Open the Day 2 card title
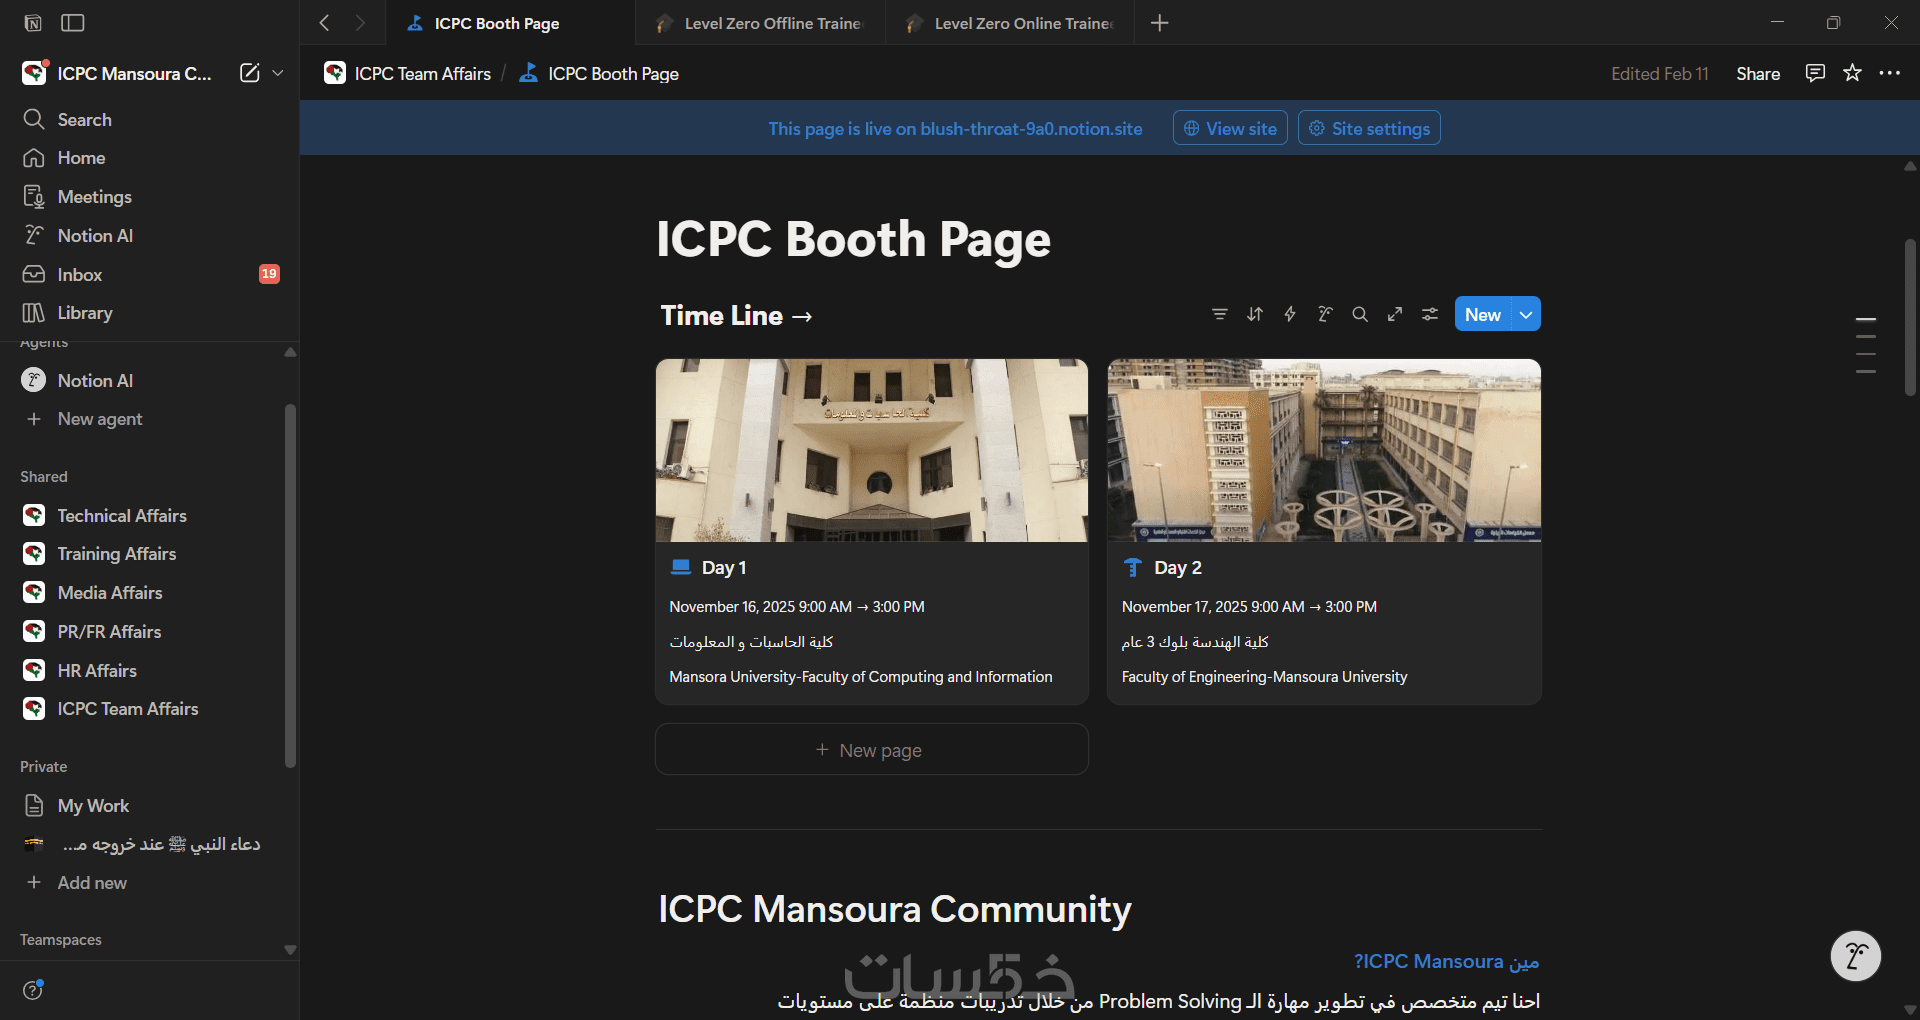Screen dimensions: 1920x1020 pos(1178,568)
